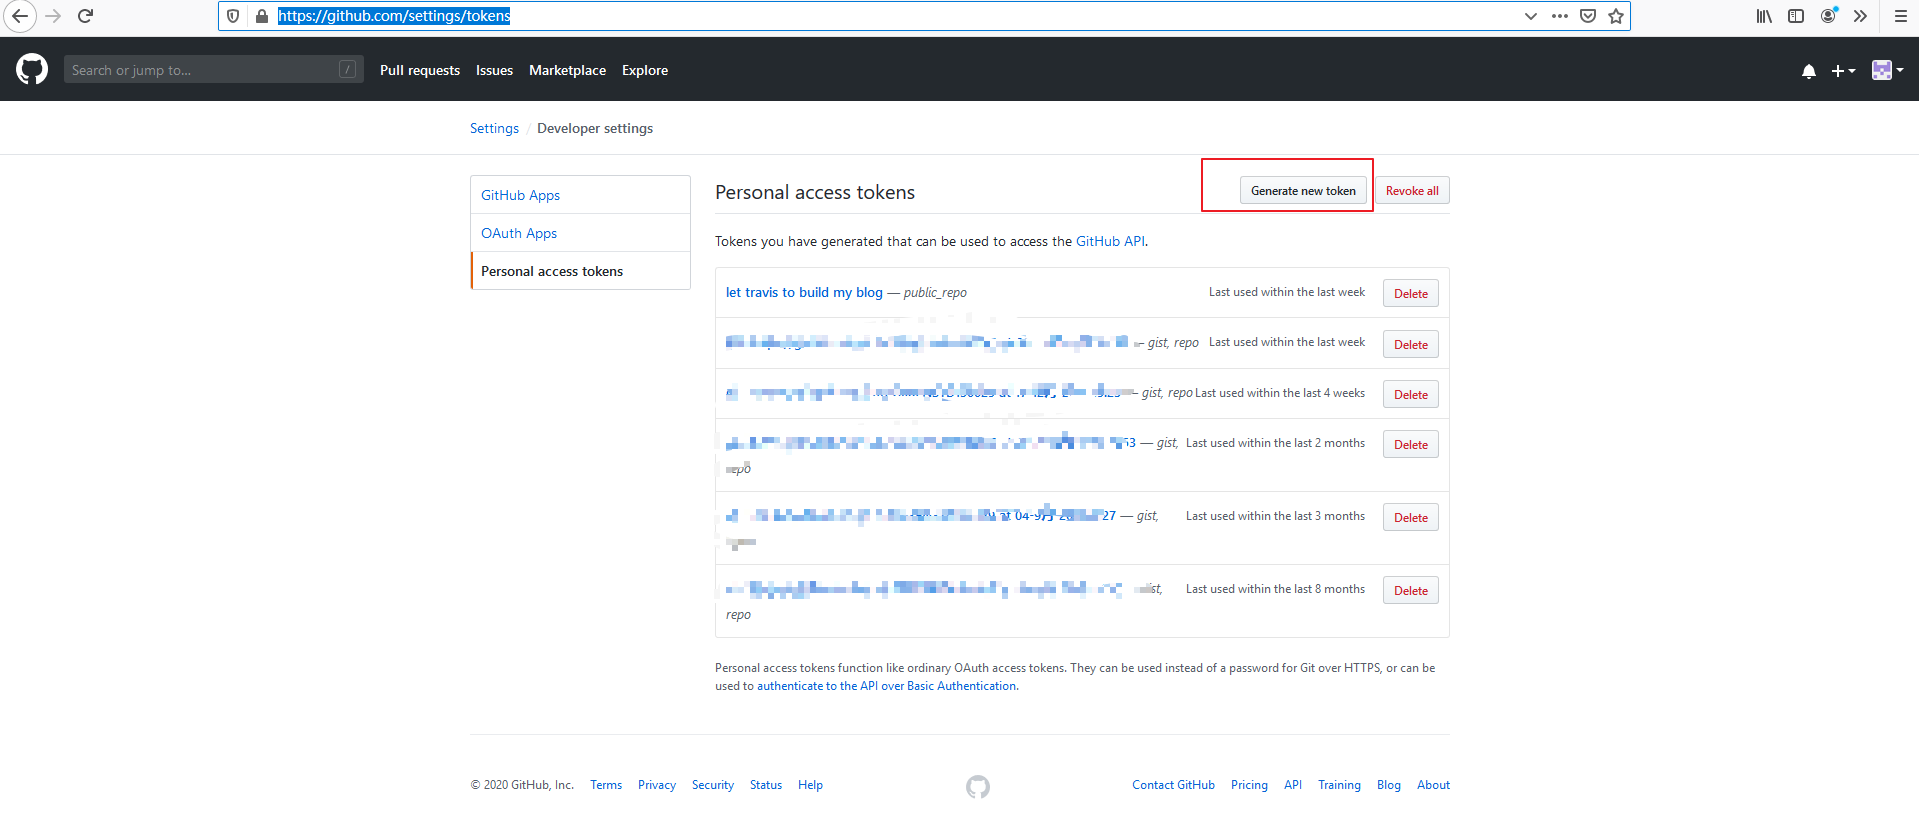1919x821 pixels.
Task: Expand the plus create-new dropdown
Action: tap(1843, 71)
